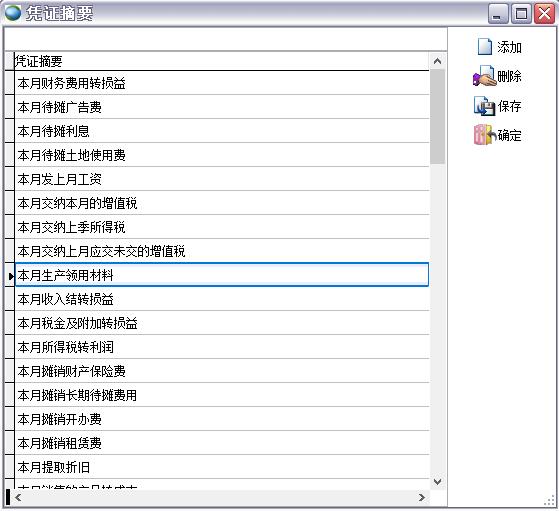The image size is (559, 511).
Task: Click the 保存 (Save) disk icon
Action: click(484, 106)
